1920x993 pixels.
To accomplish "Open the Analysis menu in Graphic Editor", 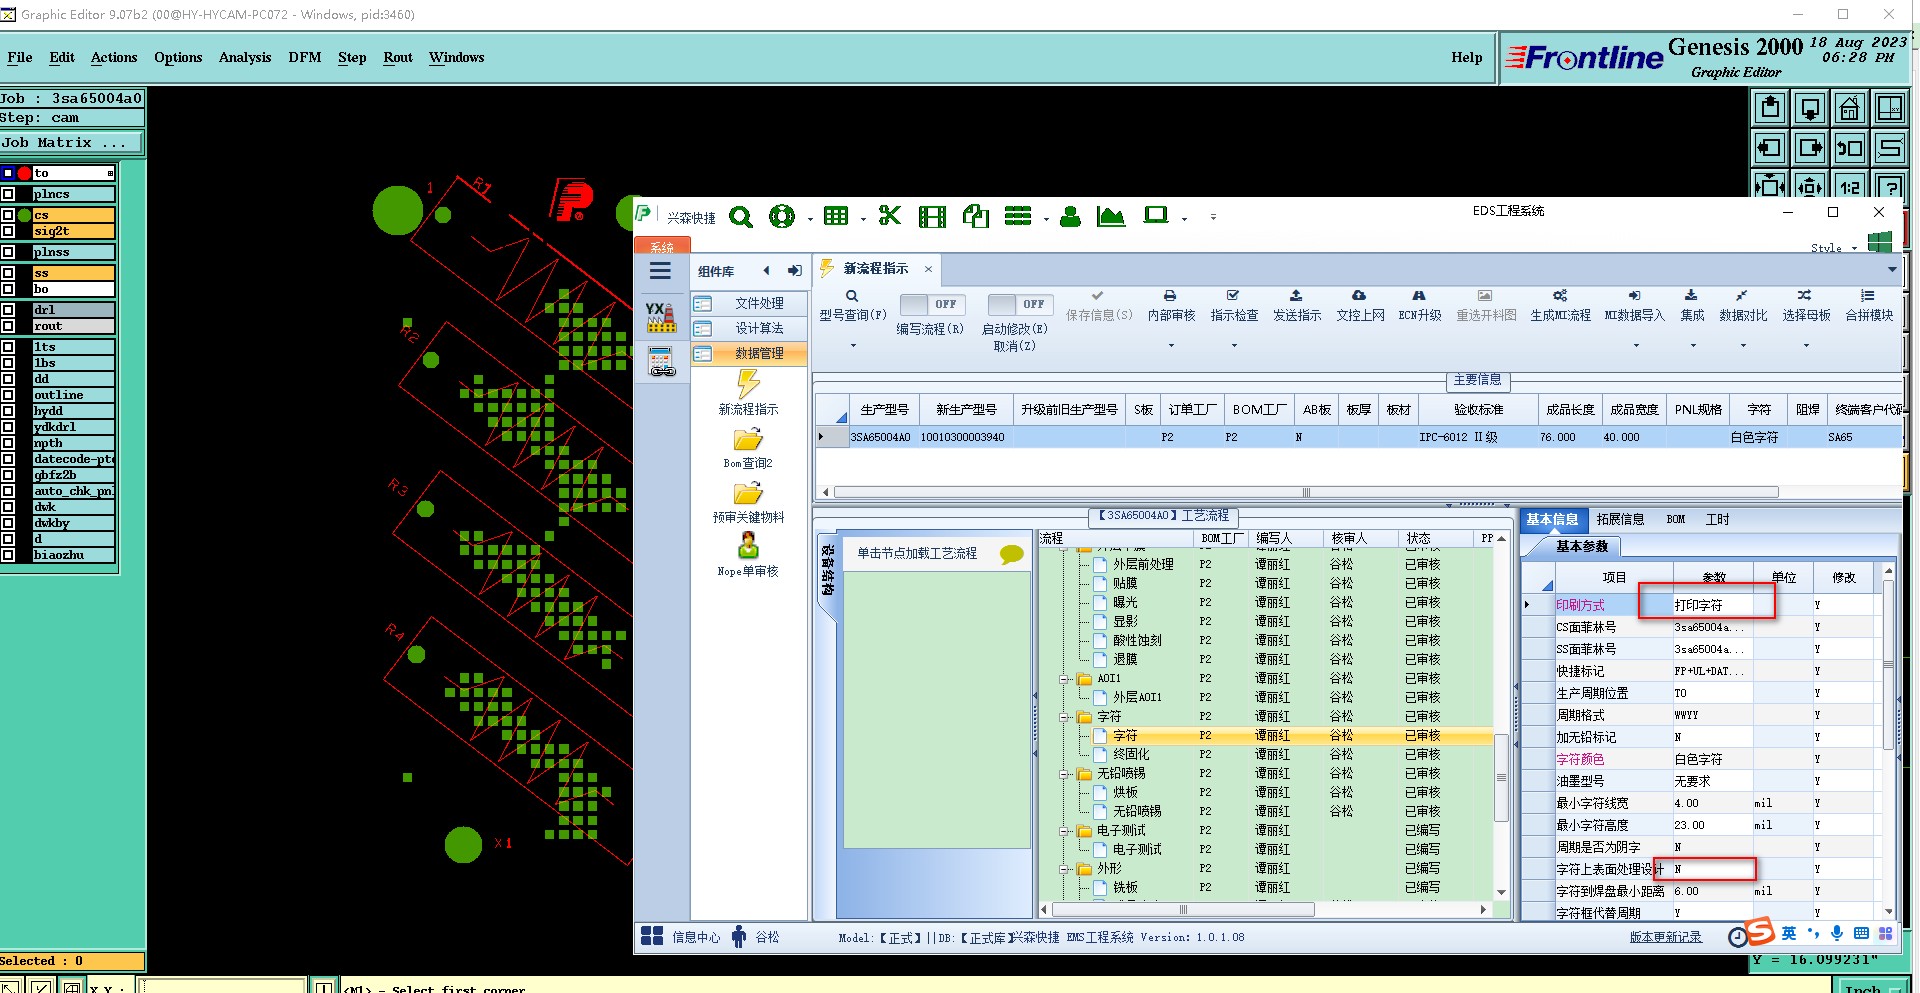I will click(x=245, y=57).
